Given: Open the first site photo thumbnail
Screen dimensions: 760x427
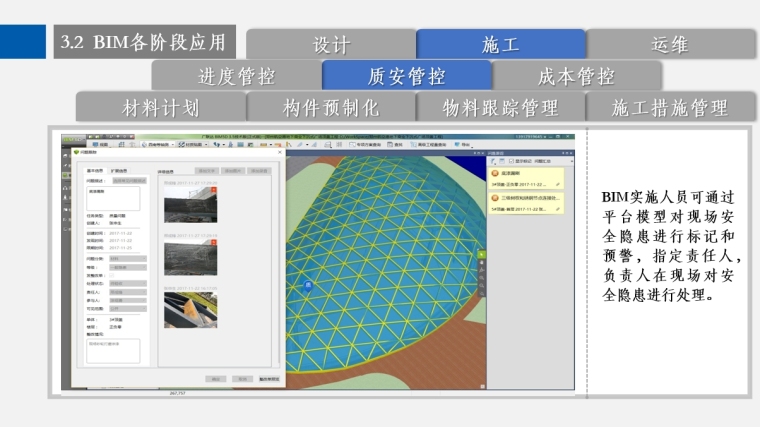Looking at the screenshot, I should click(x=183, y=207).
